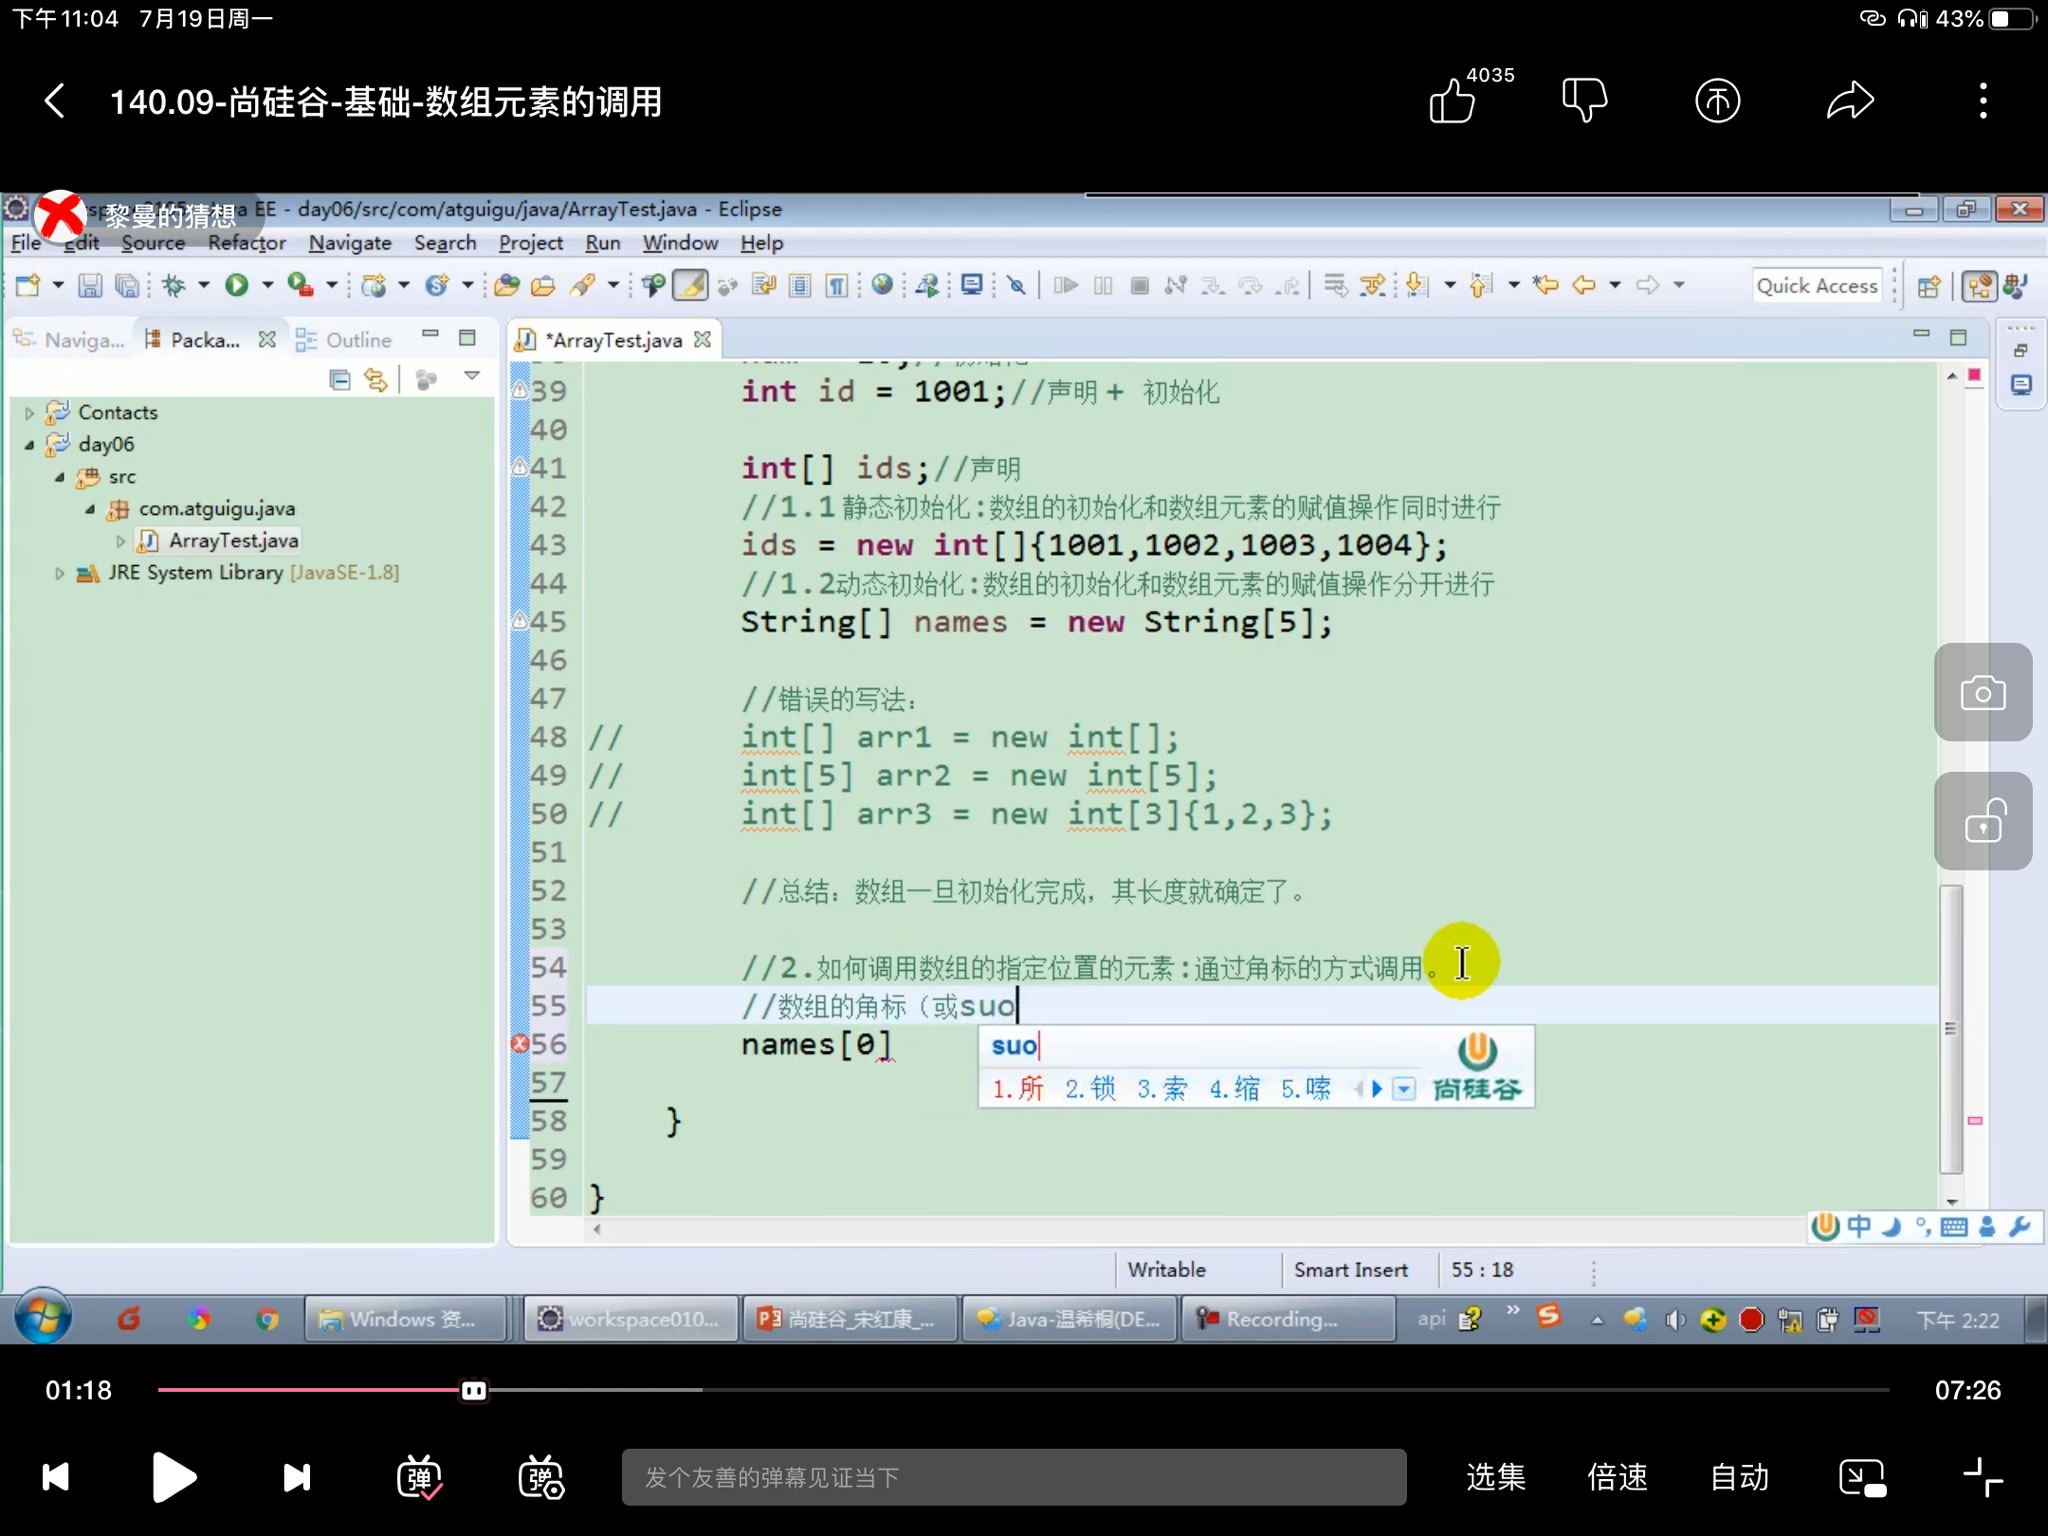Screen dimensions: 2048x1536
Task: Like the video with thumbs up
Action: tap(1452, 101)
